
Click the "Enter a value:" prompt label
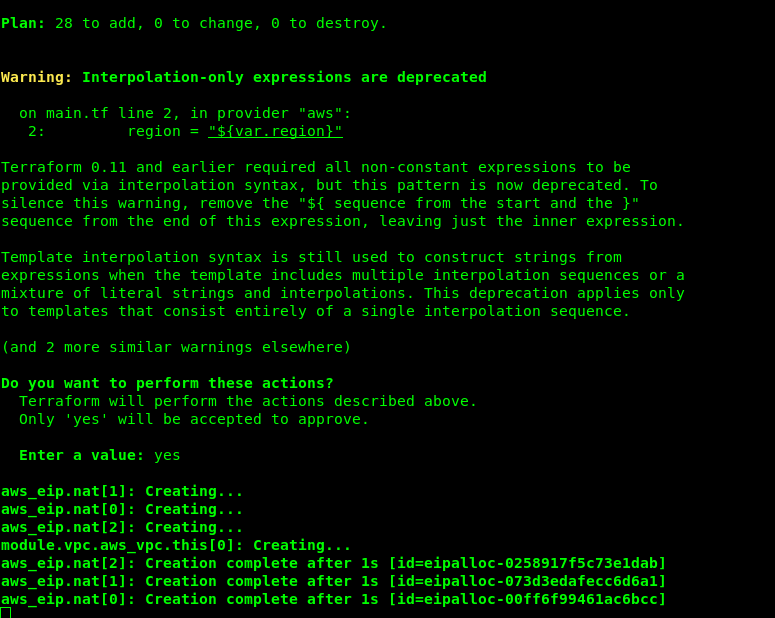[81, 455]
